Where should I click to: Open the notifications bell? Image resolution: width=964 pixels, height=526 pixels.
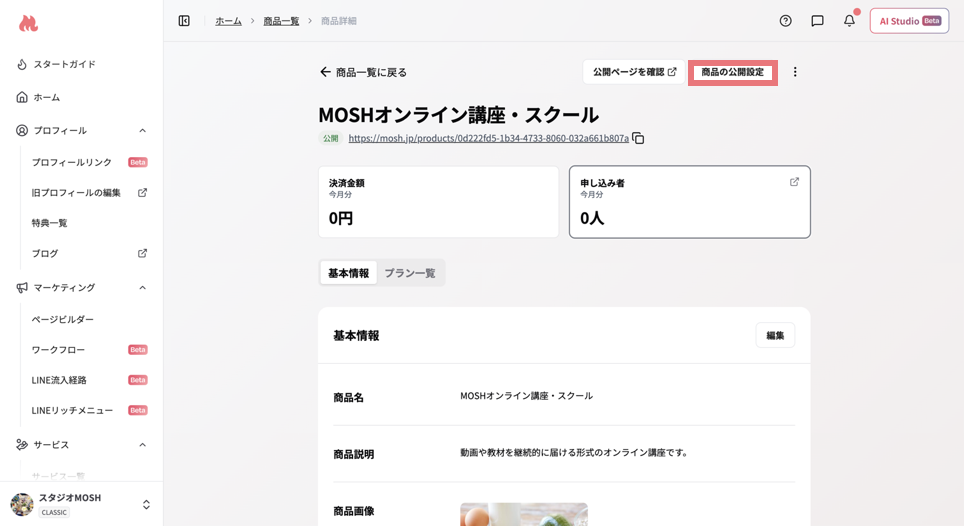[849, 21]
